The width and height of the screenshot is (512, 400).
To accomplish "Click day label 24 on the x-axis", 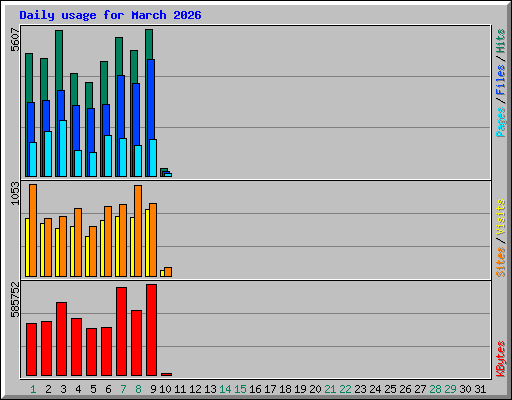I will pyautogui.click(x=375, y=389).
